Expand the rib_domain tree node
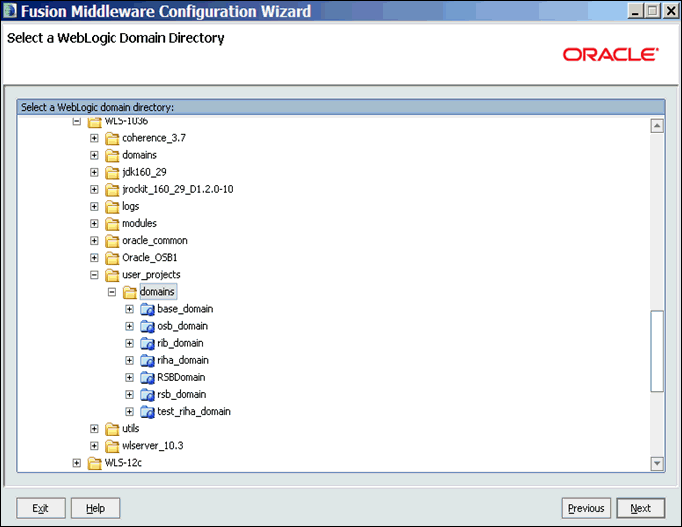The image size is (682, 527). pyautogui.click(x=129, y=344)
